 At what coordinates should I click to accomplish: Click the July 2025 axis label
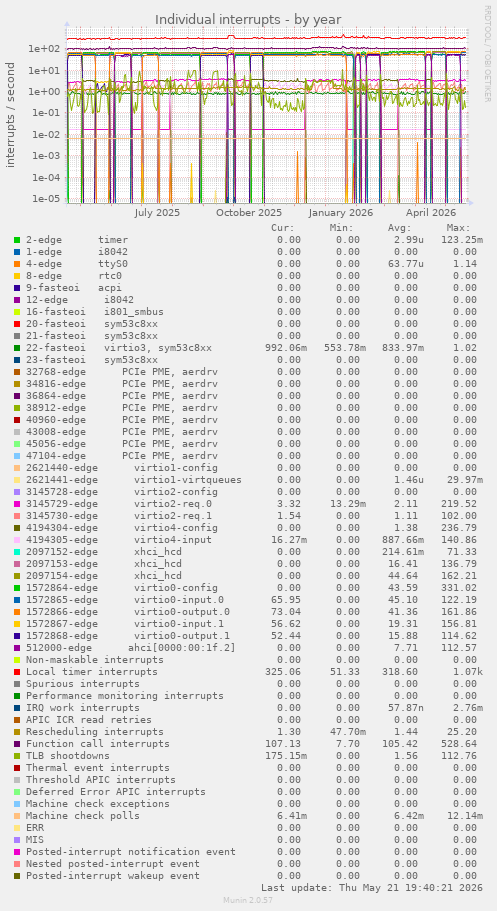pos(157,213)
